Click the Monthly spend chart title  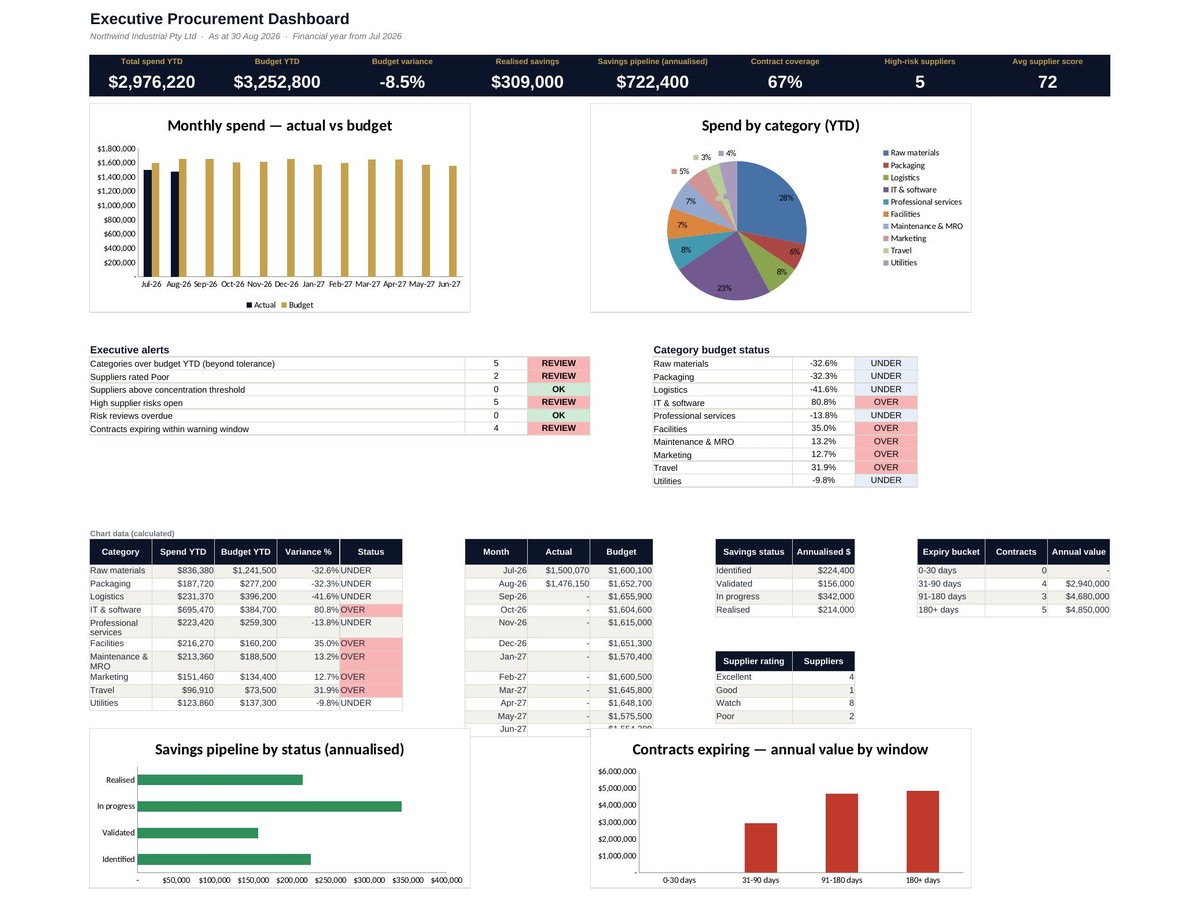[280, 126]
